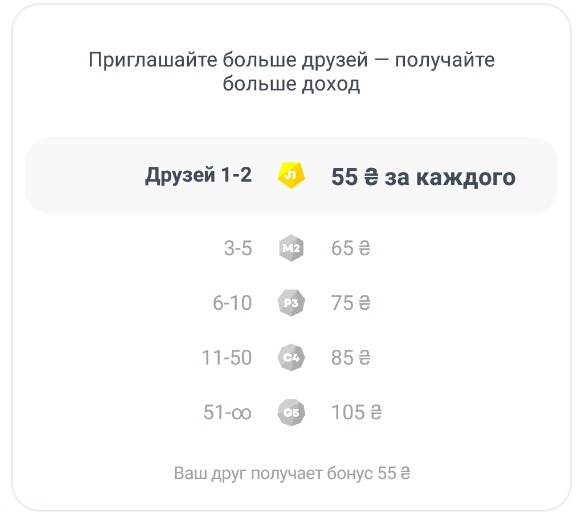
Task: Click the gray C4 level badge
Action: (x=291, y=357)
